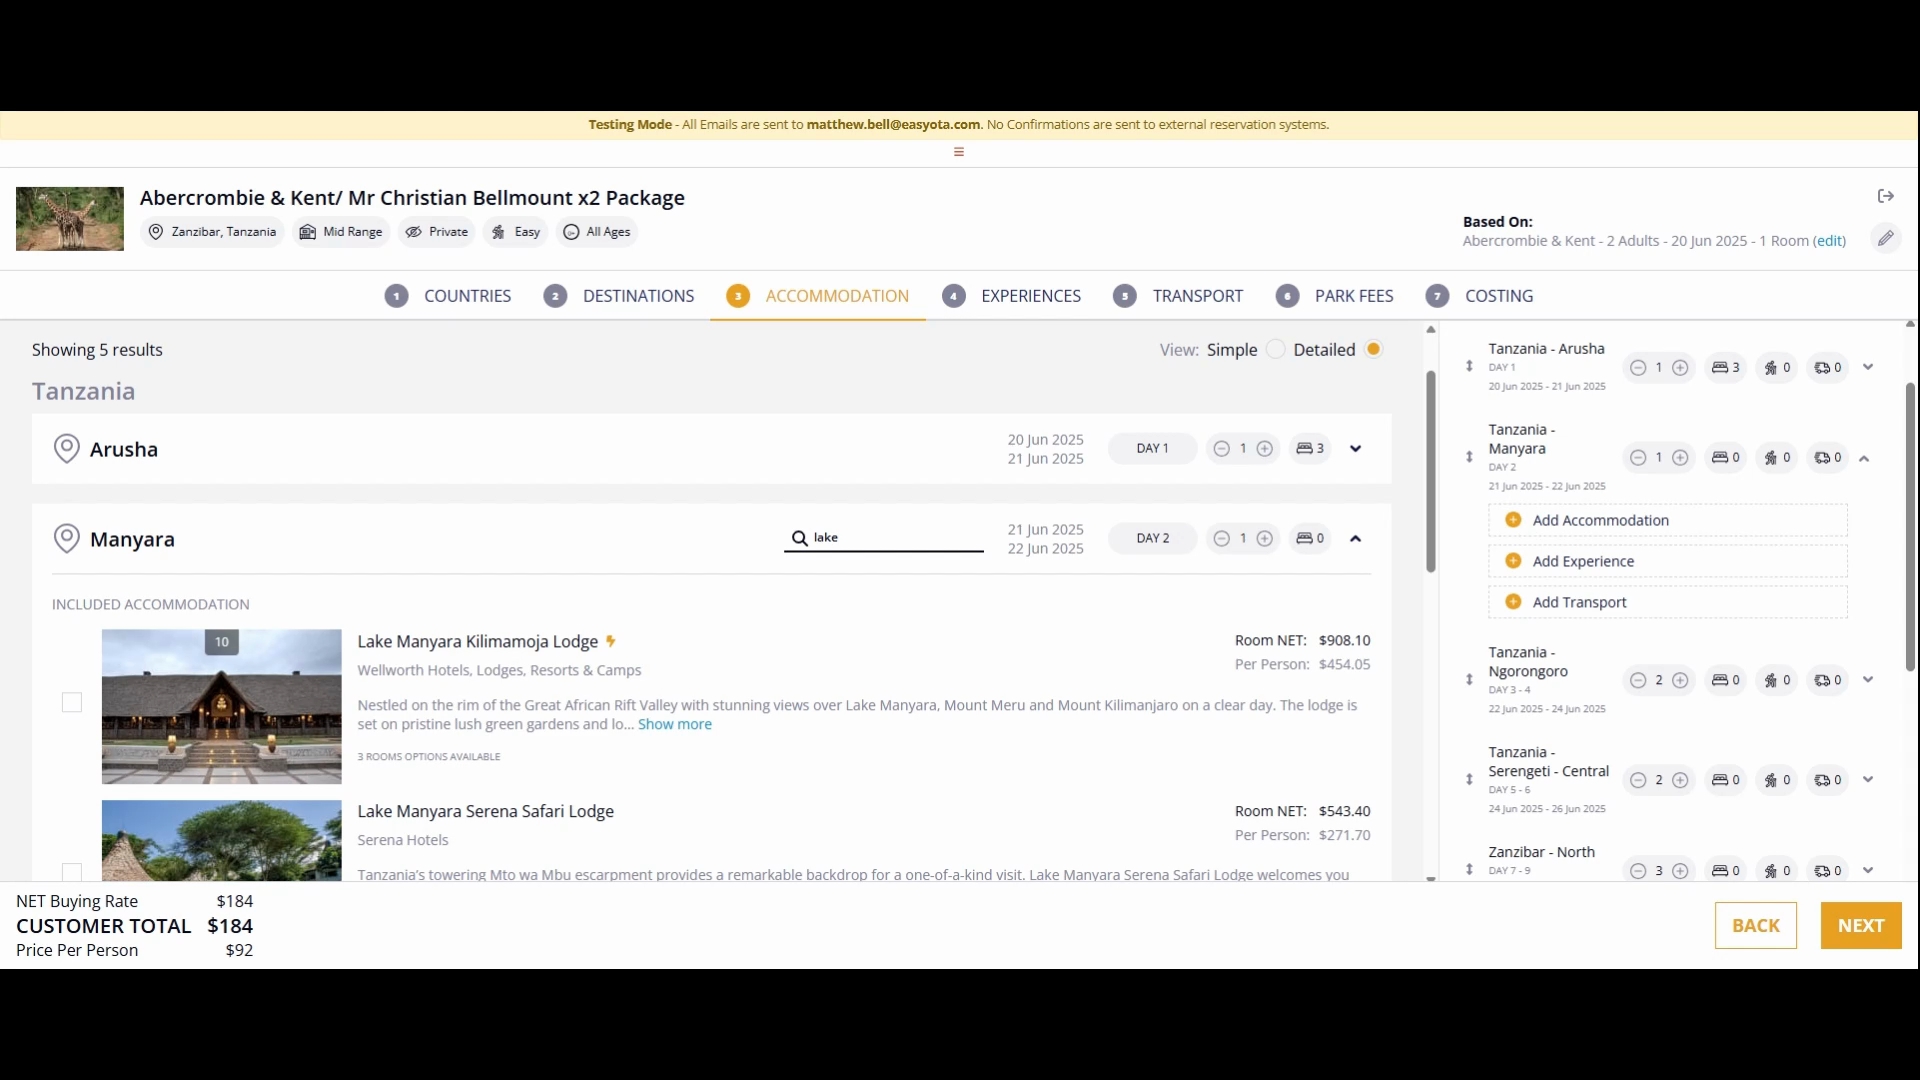Image resolution: width=1920 pixels, height=1080 pixels.
Task: Click sidebar accommodation count for Tanzania - Arusha
Action: tap(1726, 368)
